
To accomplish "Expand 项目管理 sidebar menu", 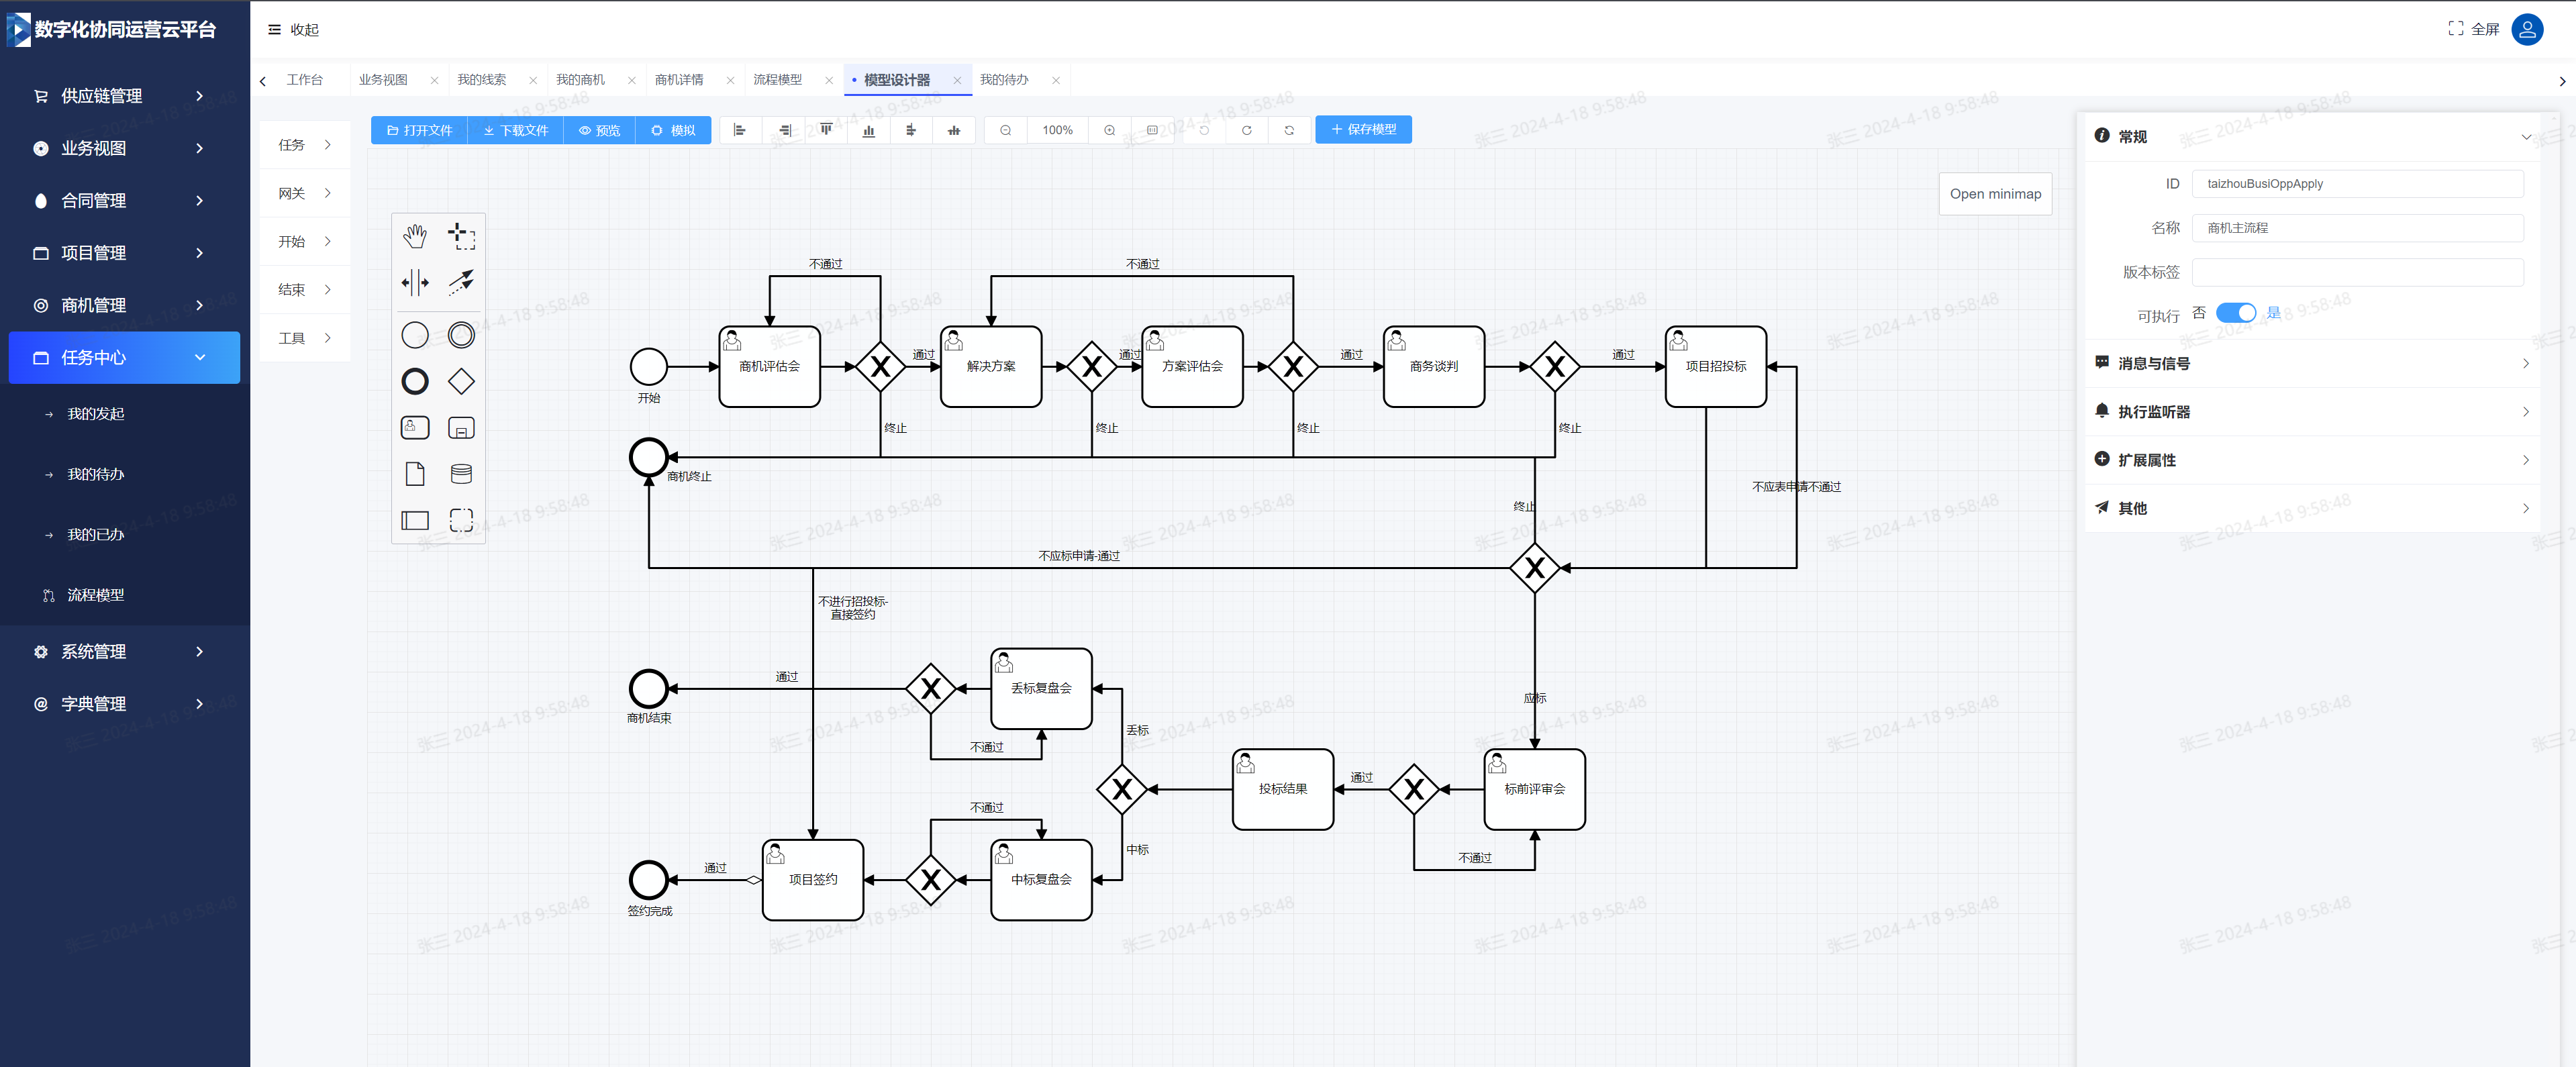I will click(124, 253).
